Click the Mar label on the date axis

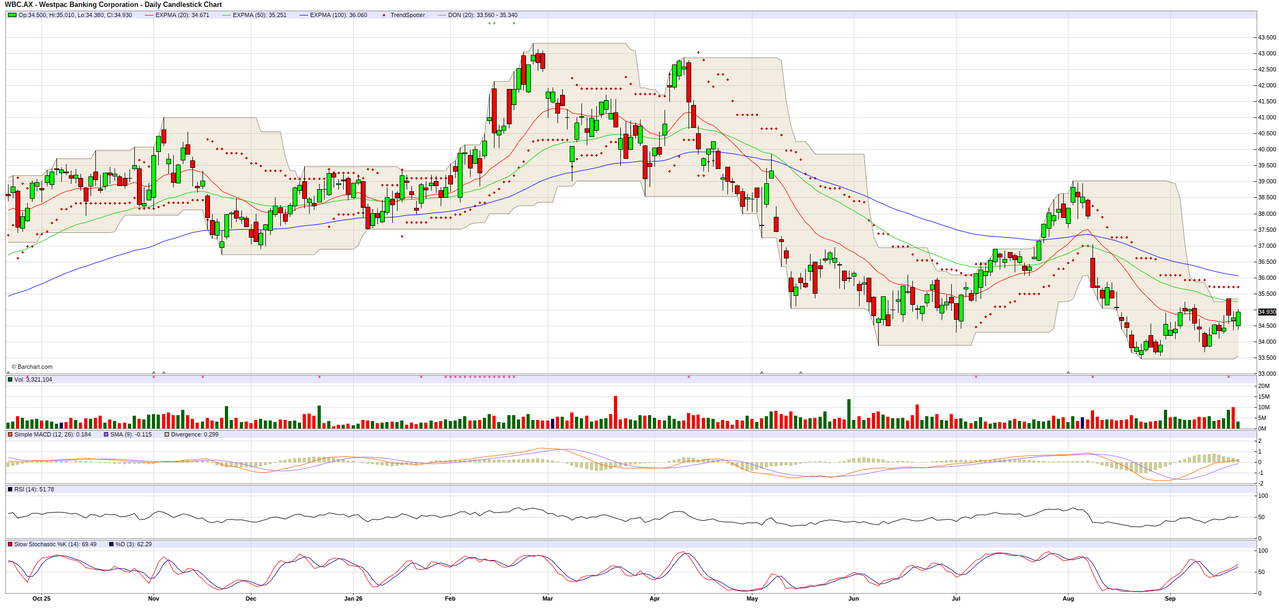pyautogui.click(x=547, y=599)
